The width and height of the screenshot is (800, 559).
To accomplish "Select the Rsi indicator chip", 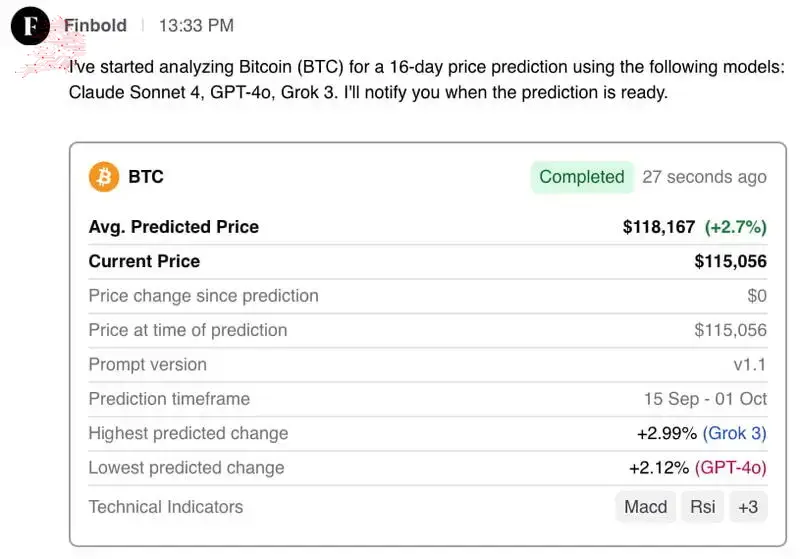I will point(703,507).
